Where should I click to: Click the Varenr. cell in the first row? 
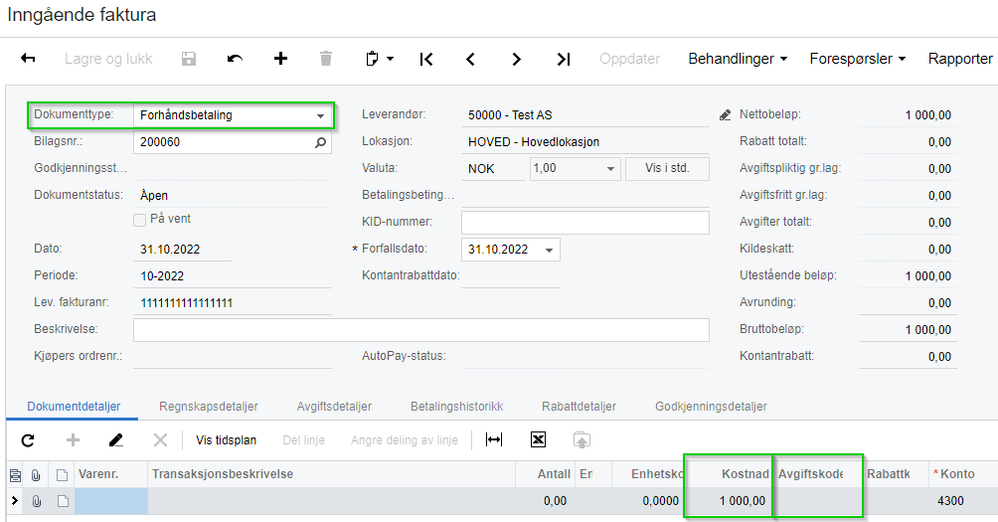coord(111,502)
